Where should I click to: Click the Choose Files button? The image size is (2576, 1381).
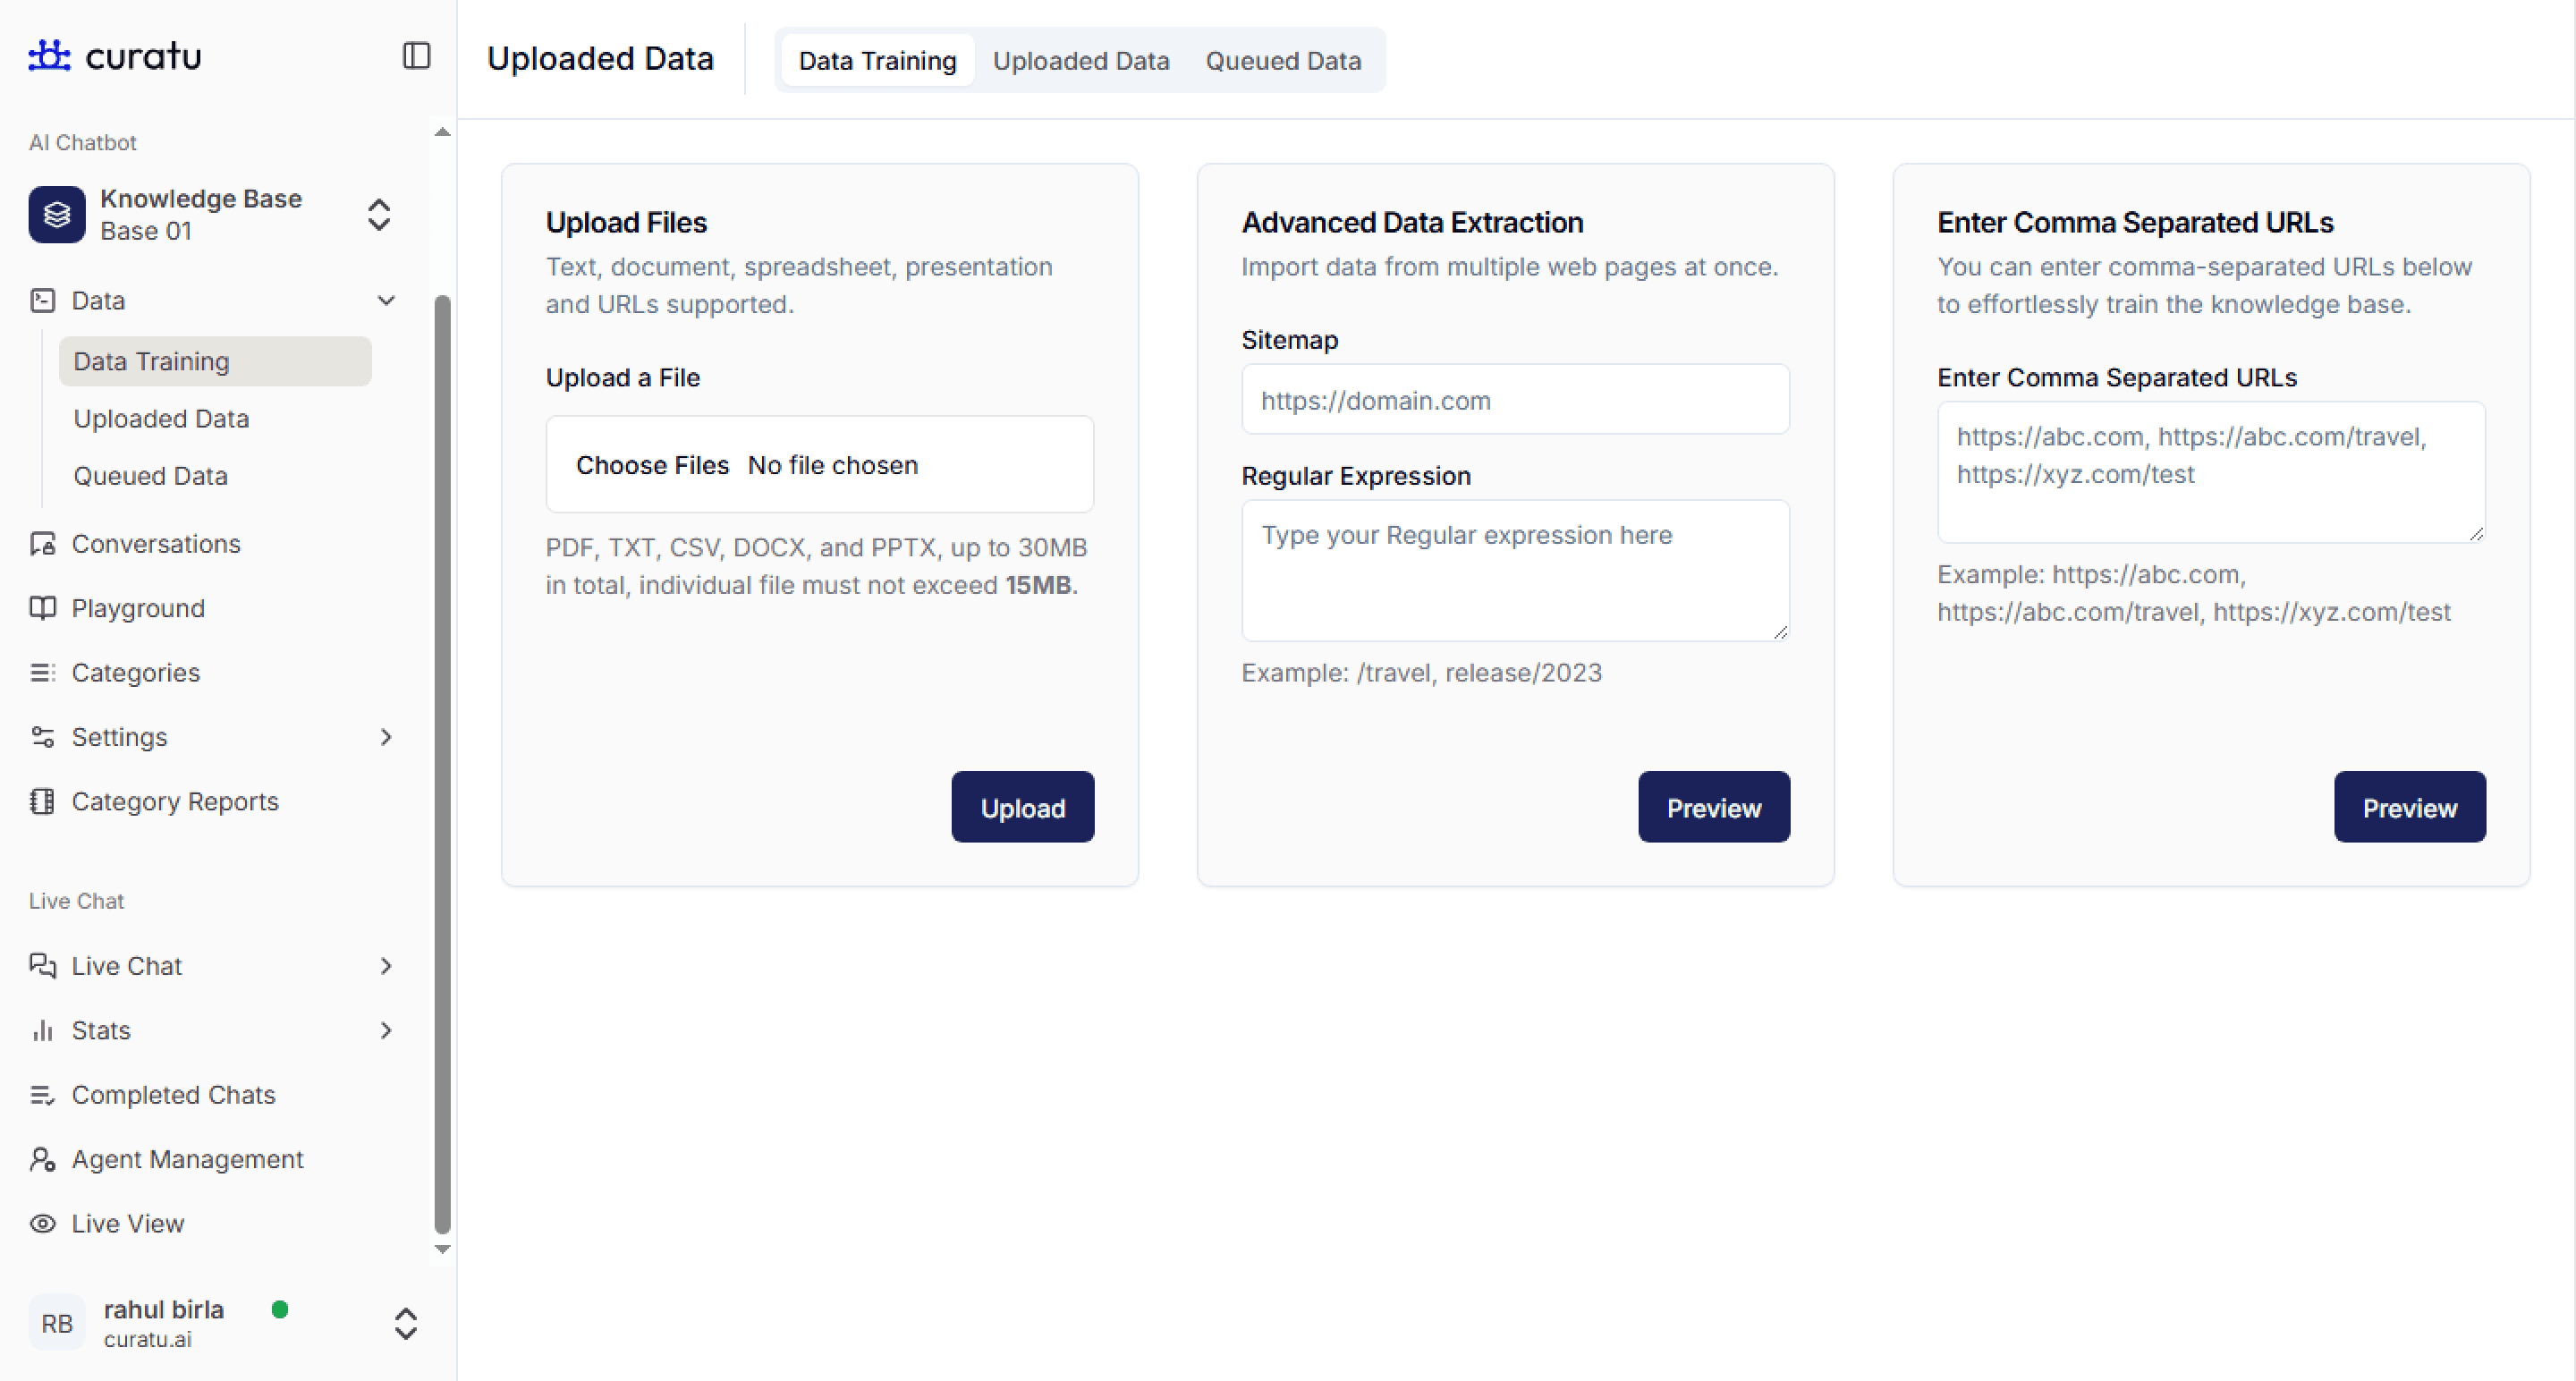pyautogui.click(x=652, y=465)
